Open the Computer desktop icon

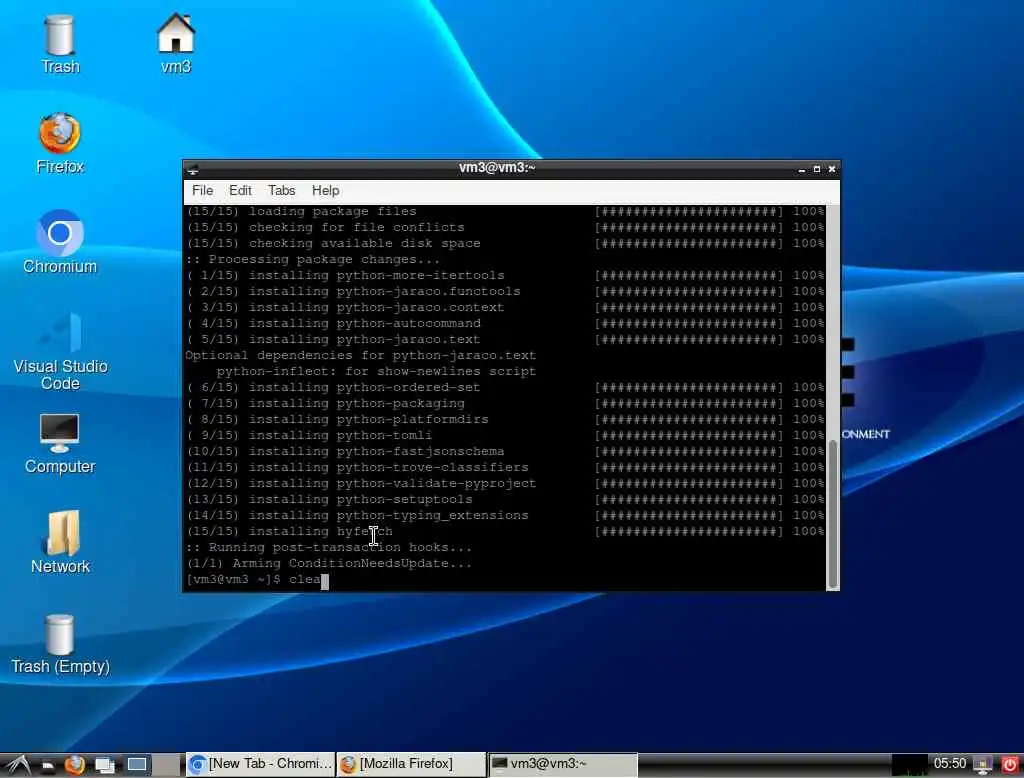click(59, 444)
